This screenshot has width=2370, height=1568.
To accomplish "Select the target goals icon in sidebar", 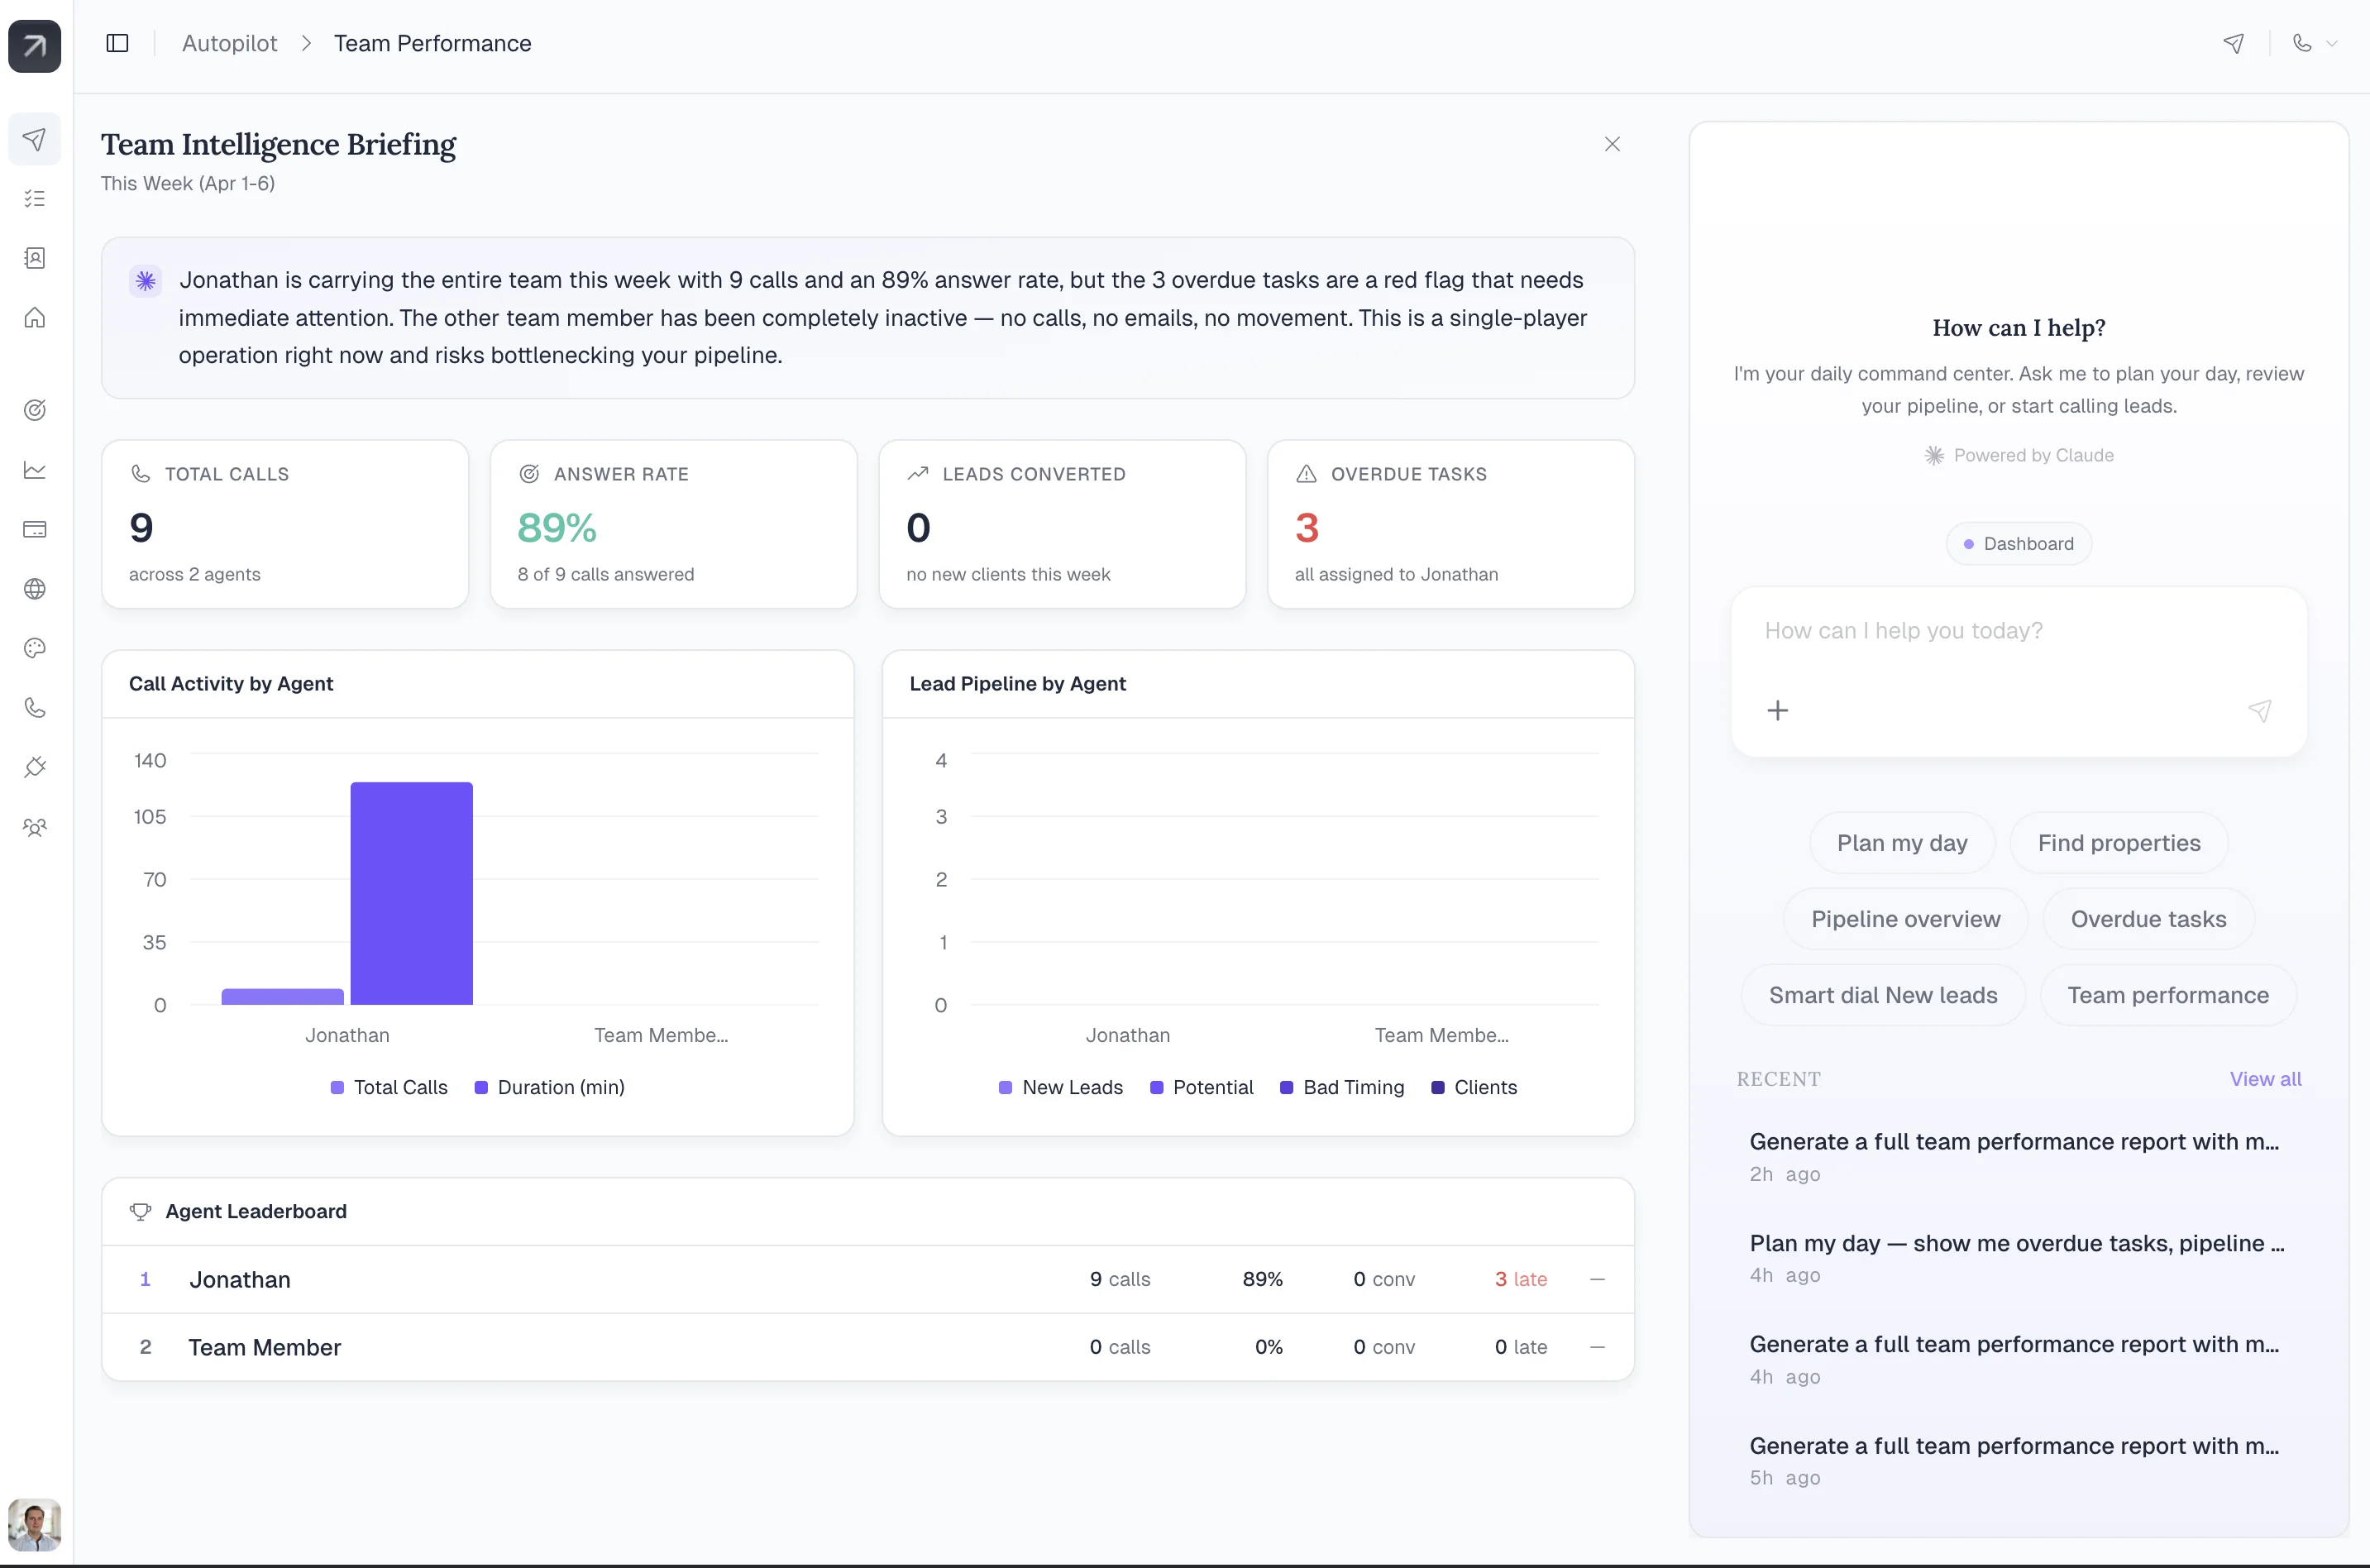I will [35, 409].
